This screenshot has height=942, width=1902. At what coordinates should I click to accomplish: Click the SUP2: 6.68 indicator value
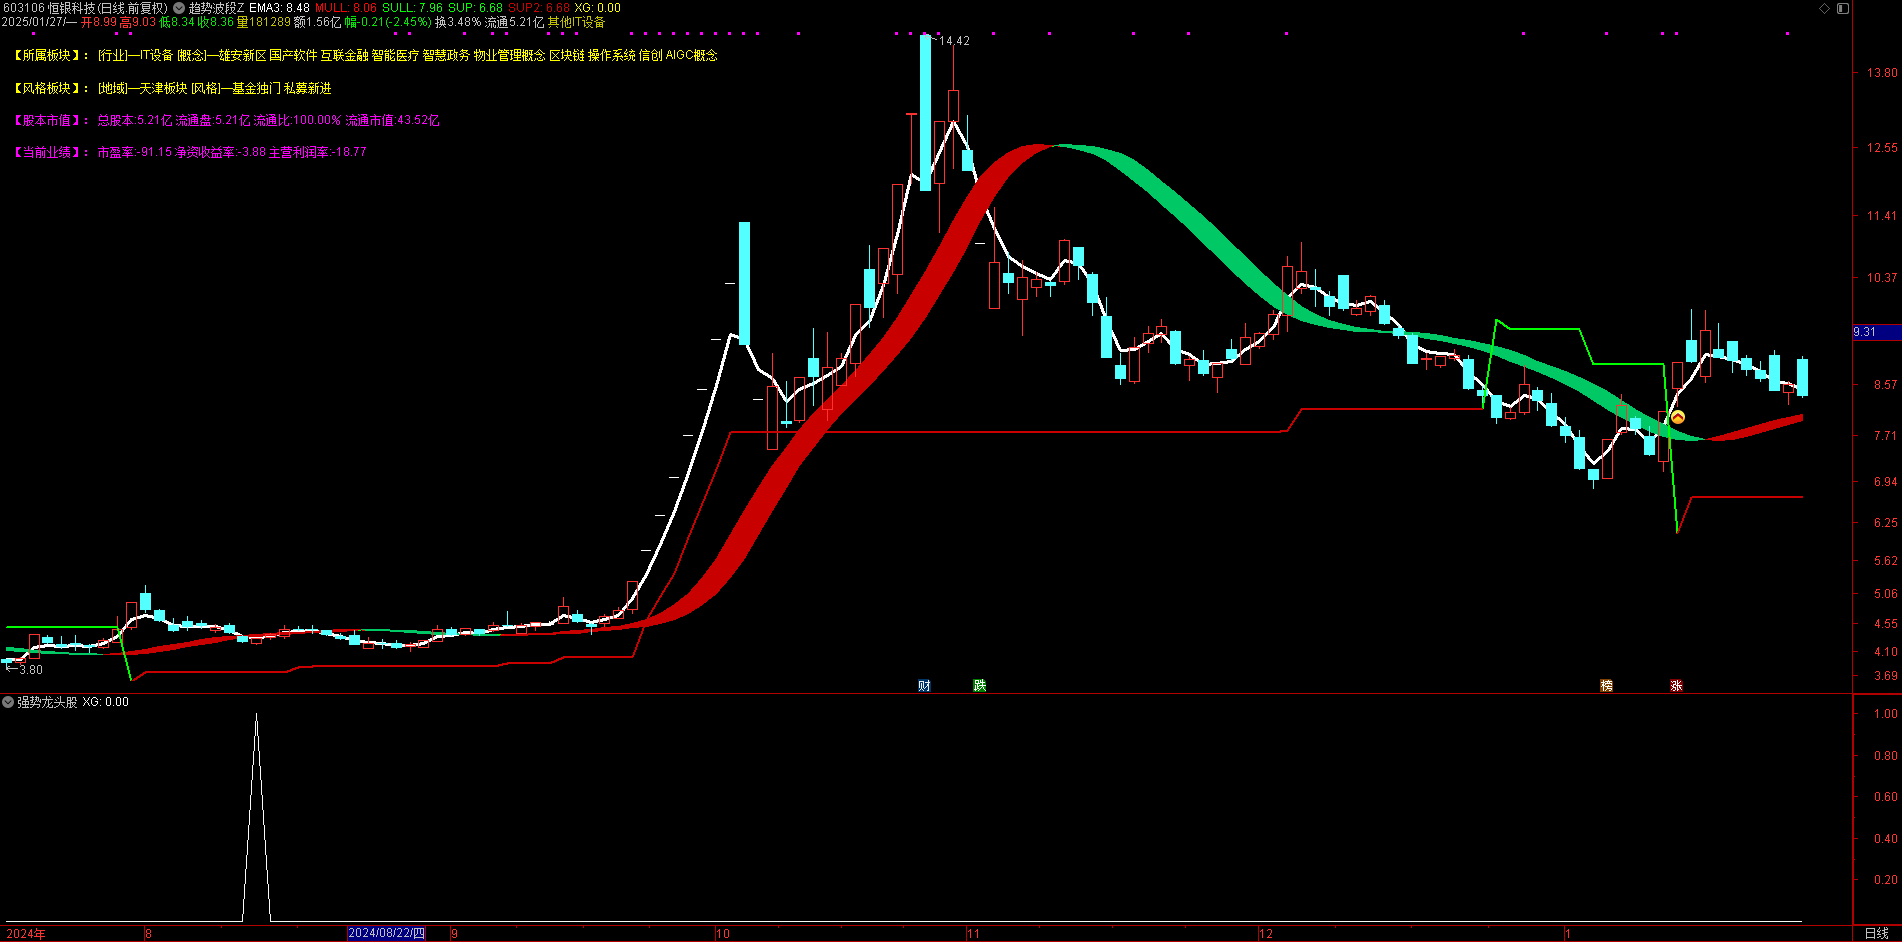point(538,8)
